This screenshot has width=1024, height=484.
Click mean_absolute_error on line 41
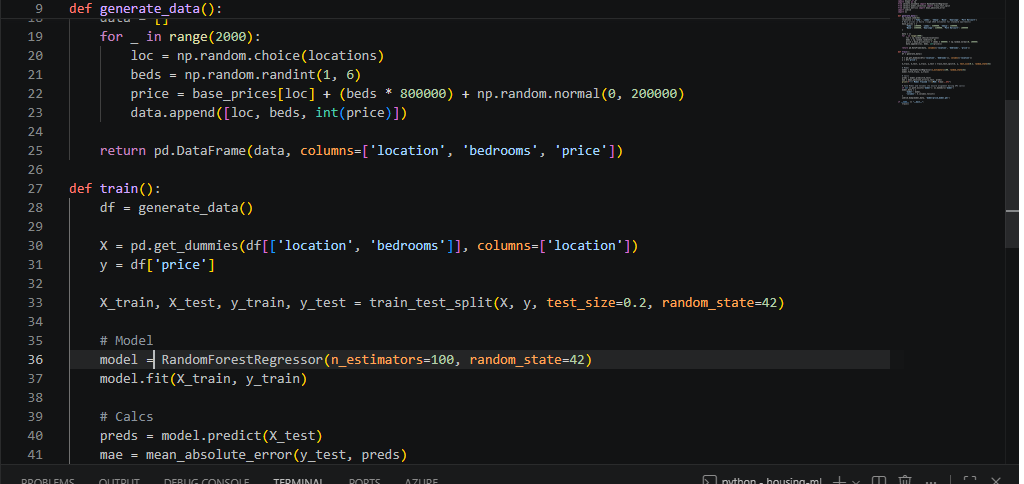tap(219, 454)
